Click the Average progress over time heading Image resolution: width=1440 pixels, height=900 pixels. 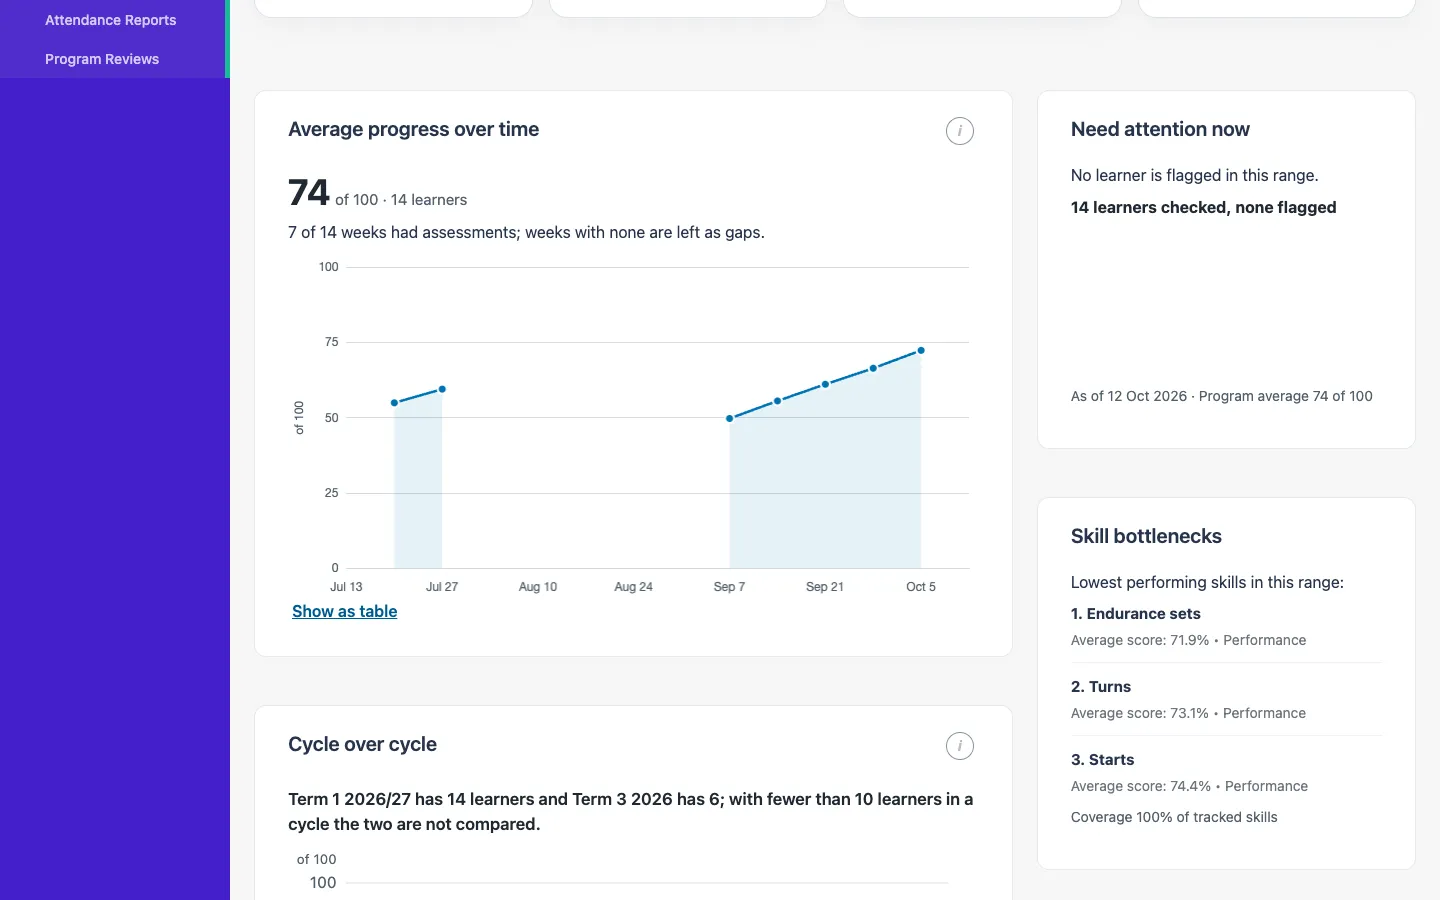pos(413,129)
